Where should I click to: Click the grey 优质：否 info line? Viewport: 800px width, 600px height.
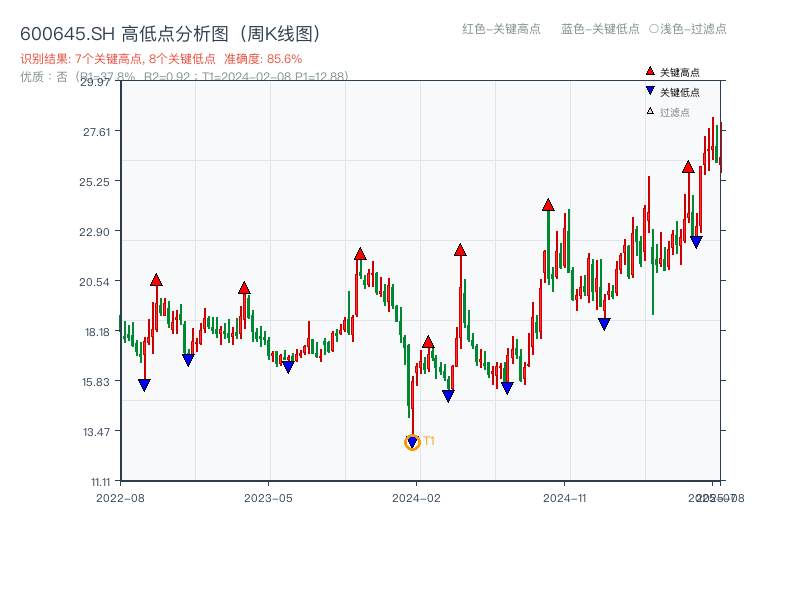tap(184, 77)
